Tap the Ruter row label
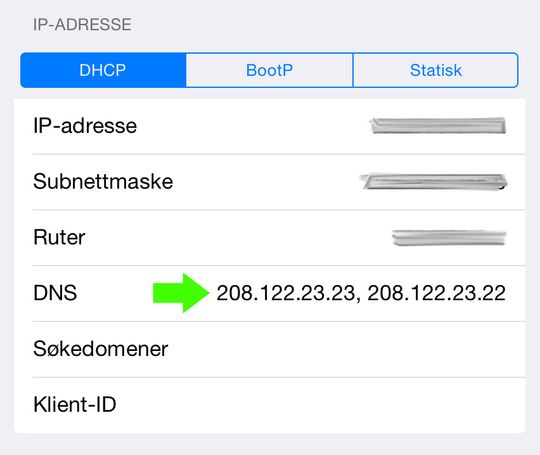The width and height of the screenshot is (540, 455). (x=59, y=237)
